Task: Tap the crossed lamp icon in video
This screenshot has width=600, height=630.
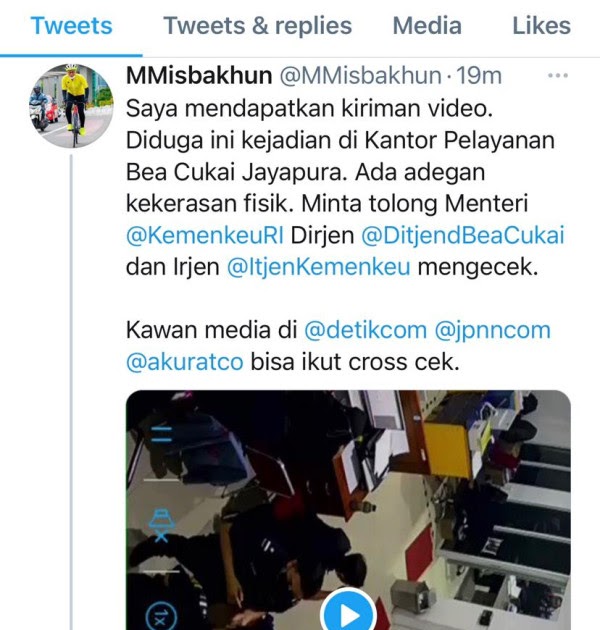Action: 162,526
